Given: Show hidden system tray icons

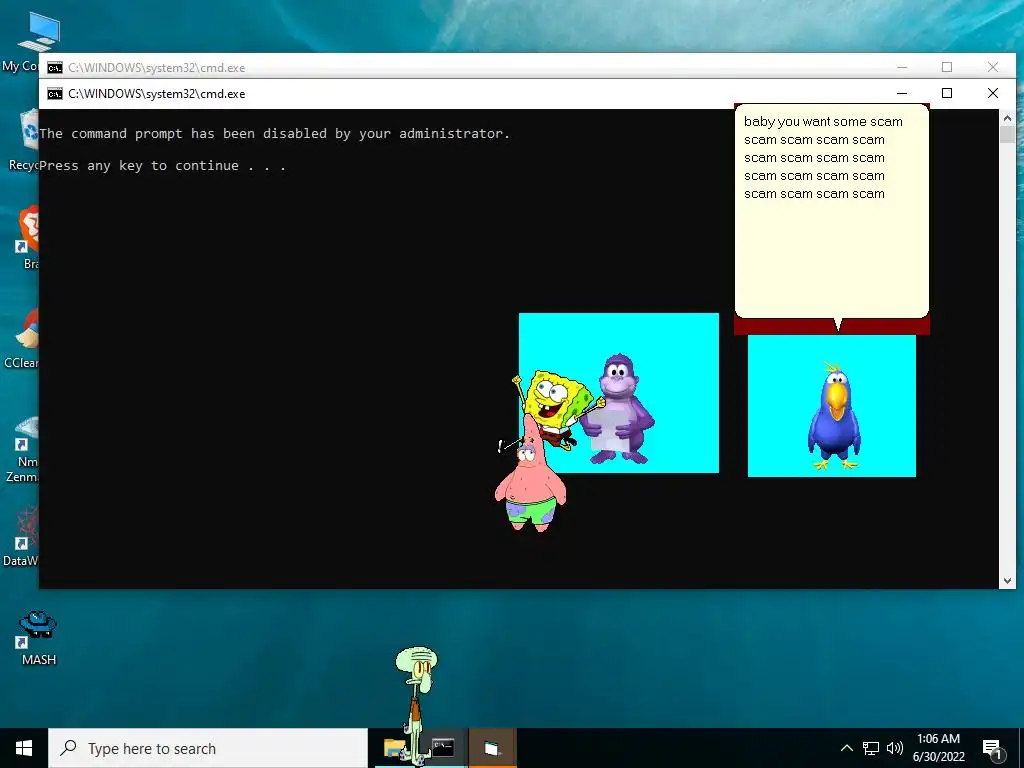Looking at the screenshot, I should point(846,748).
